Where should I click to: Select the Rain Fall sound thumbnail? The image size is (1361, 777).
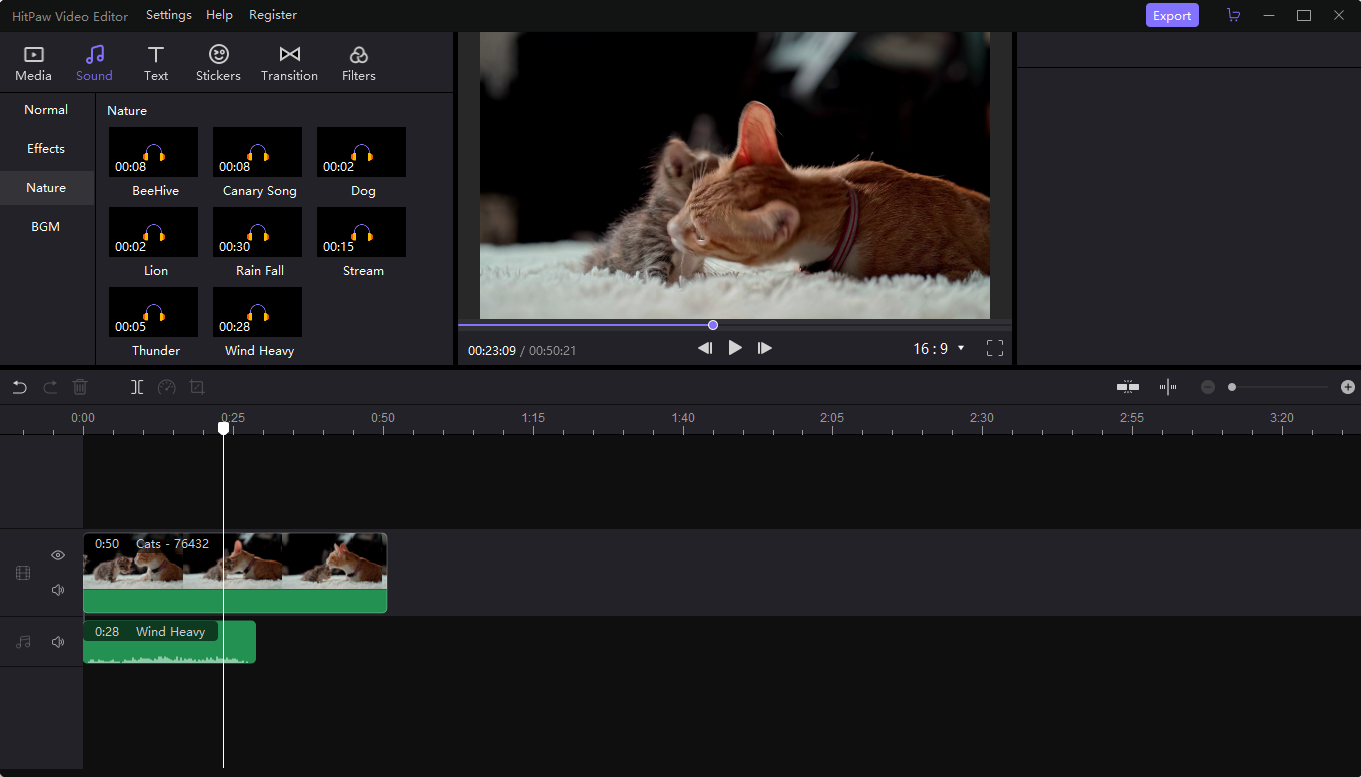(257, 232)
